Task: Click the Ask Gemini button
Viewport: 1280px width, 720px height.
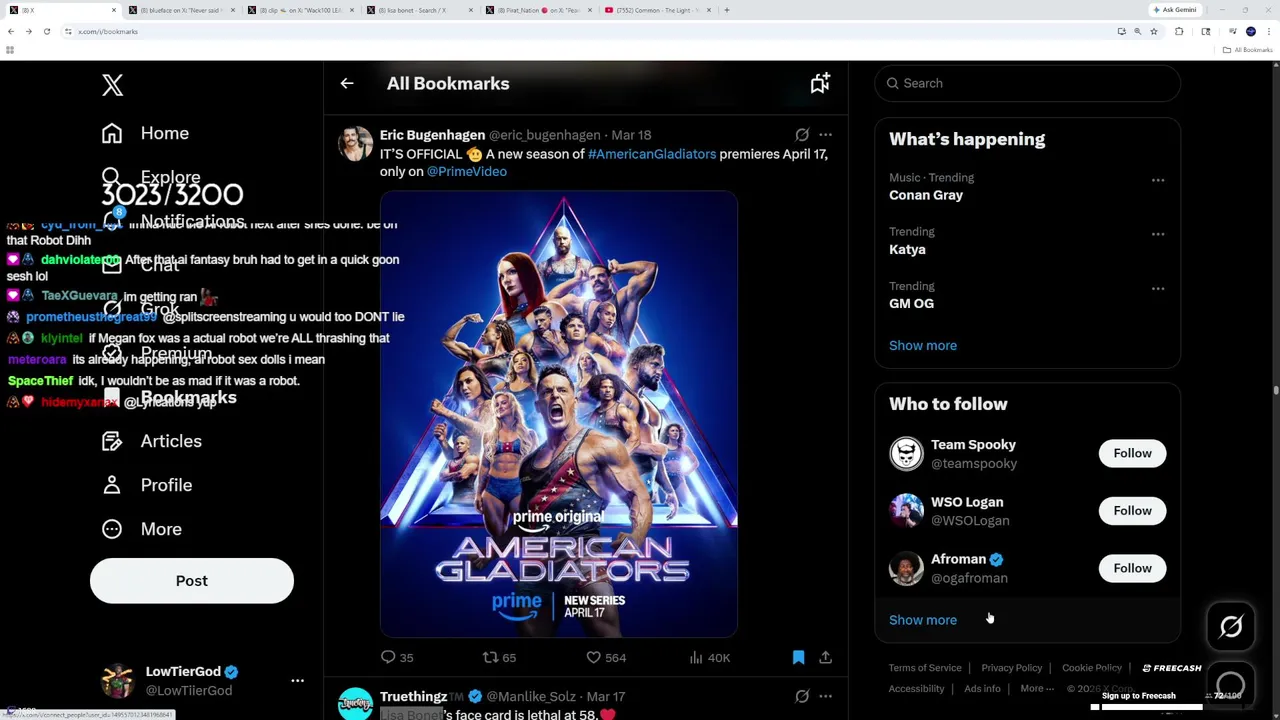Action: tap(1174, 10)
